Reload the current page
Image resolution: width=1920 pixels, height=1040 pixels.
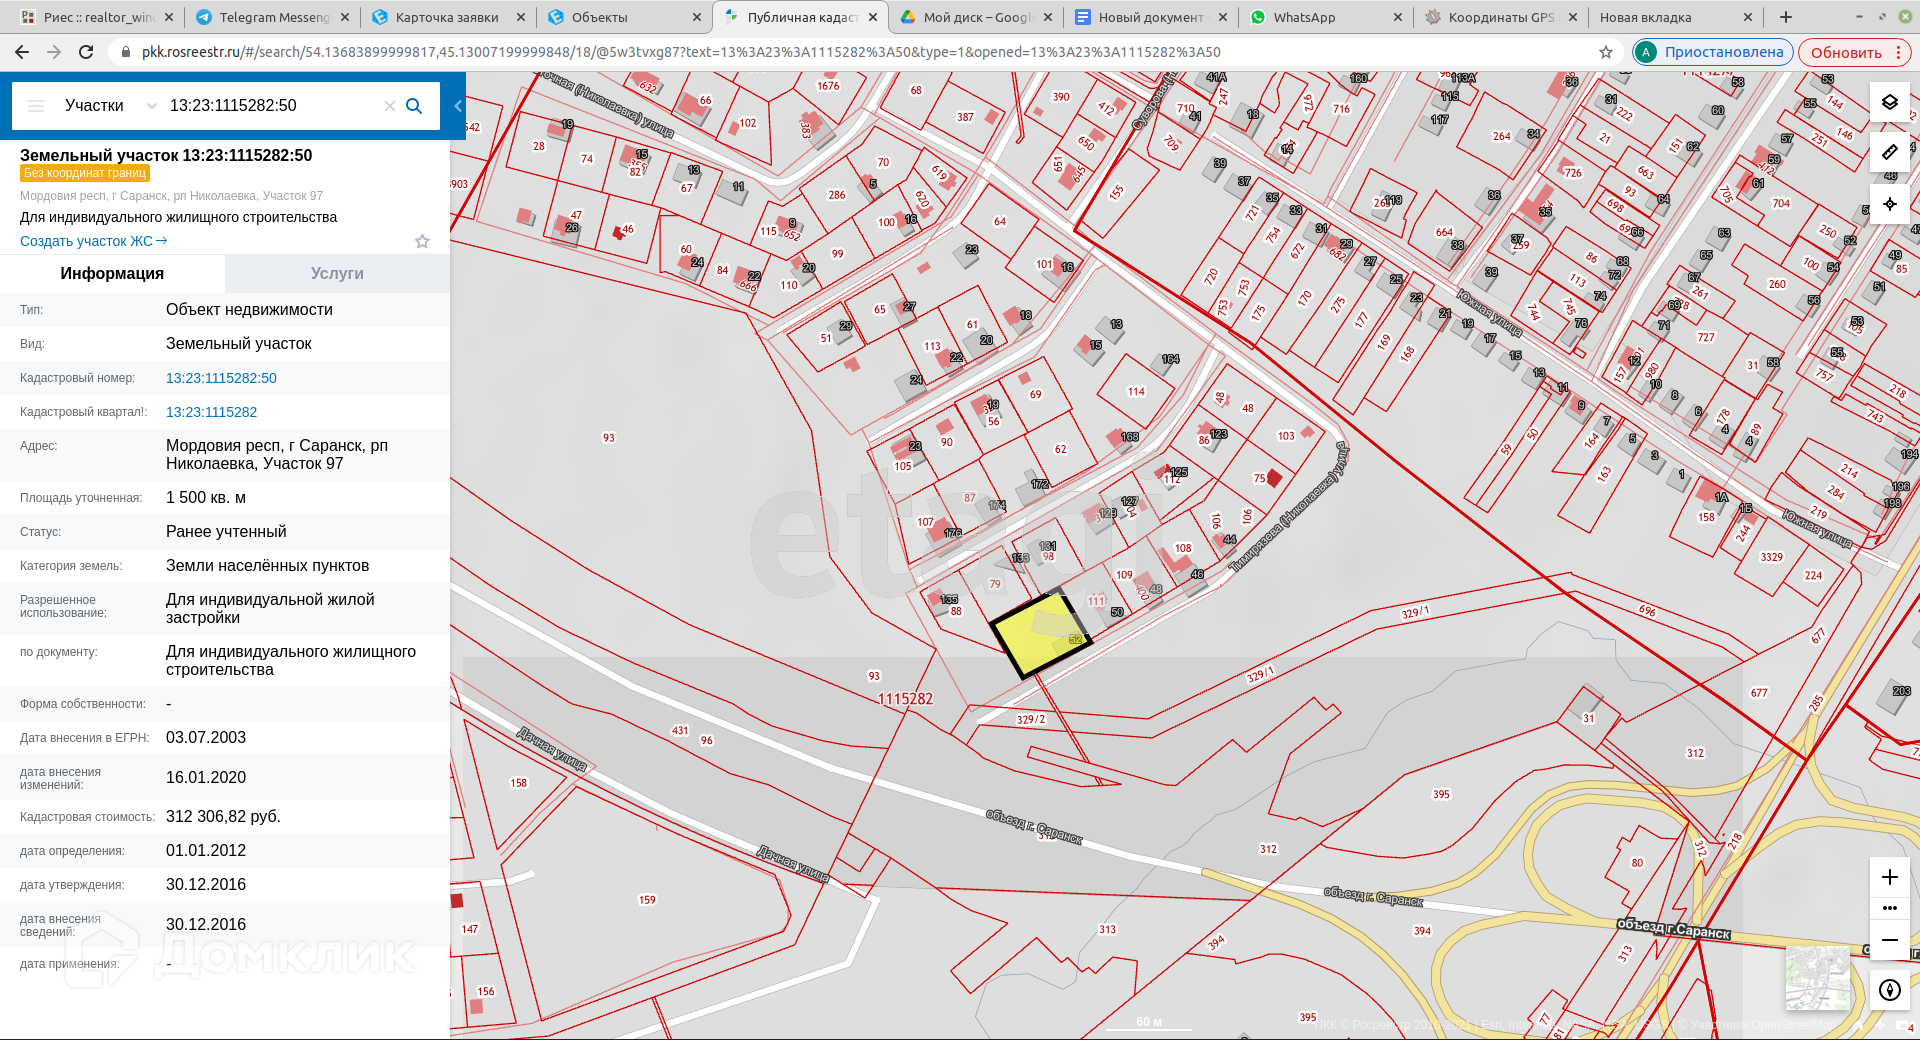(x=86, y=52)
